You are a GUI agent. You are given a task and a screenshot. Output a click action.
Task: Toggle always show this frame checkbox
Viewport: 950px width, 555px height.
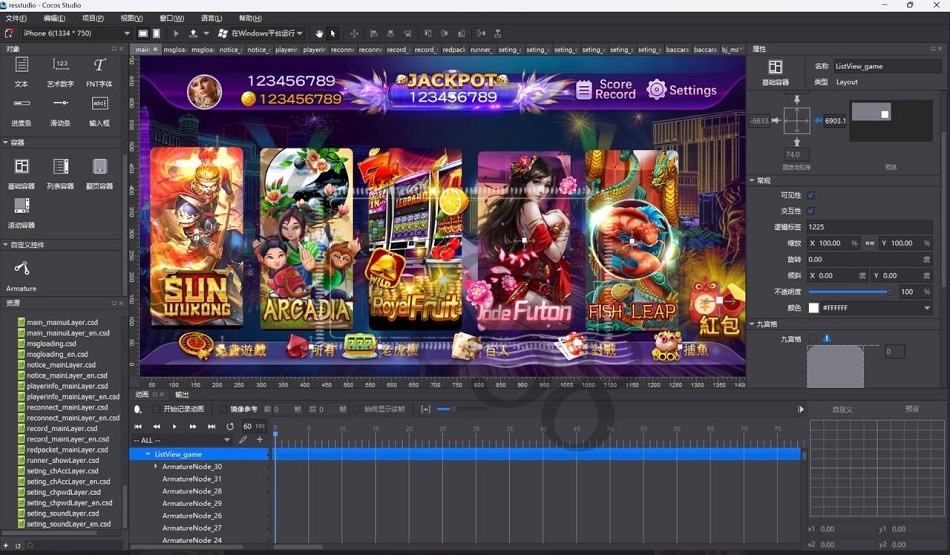click(x=357, y=410)
